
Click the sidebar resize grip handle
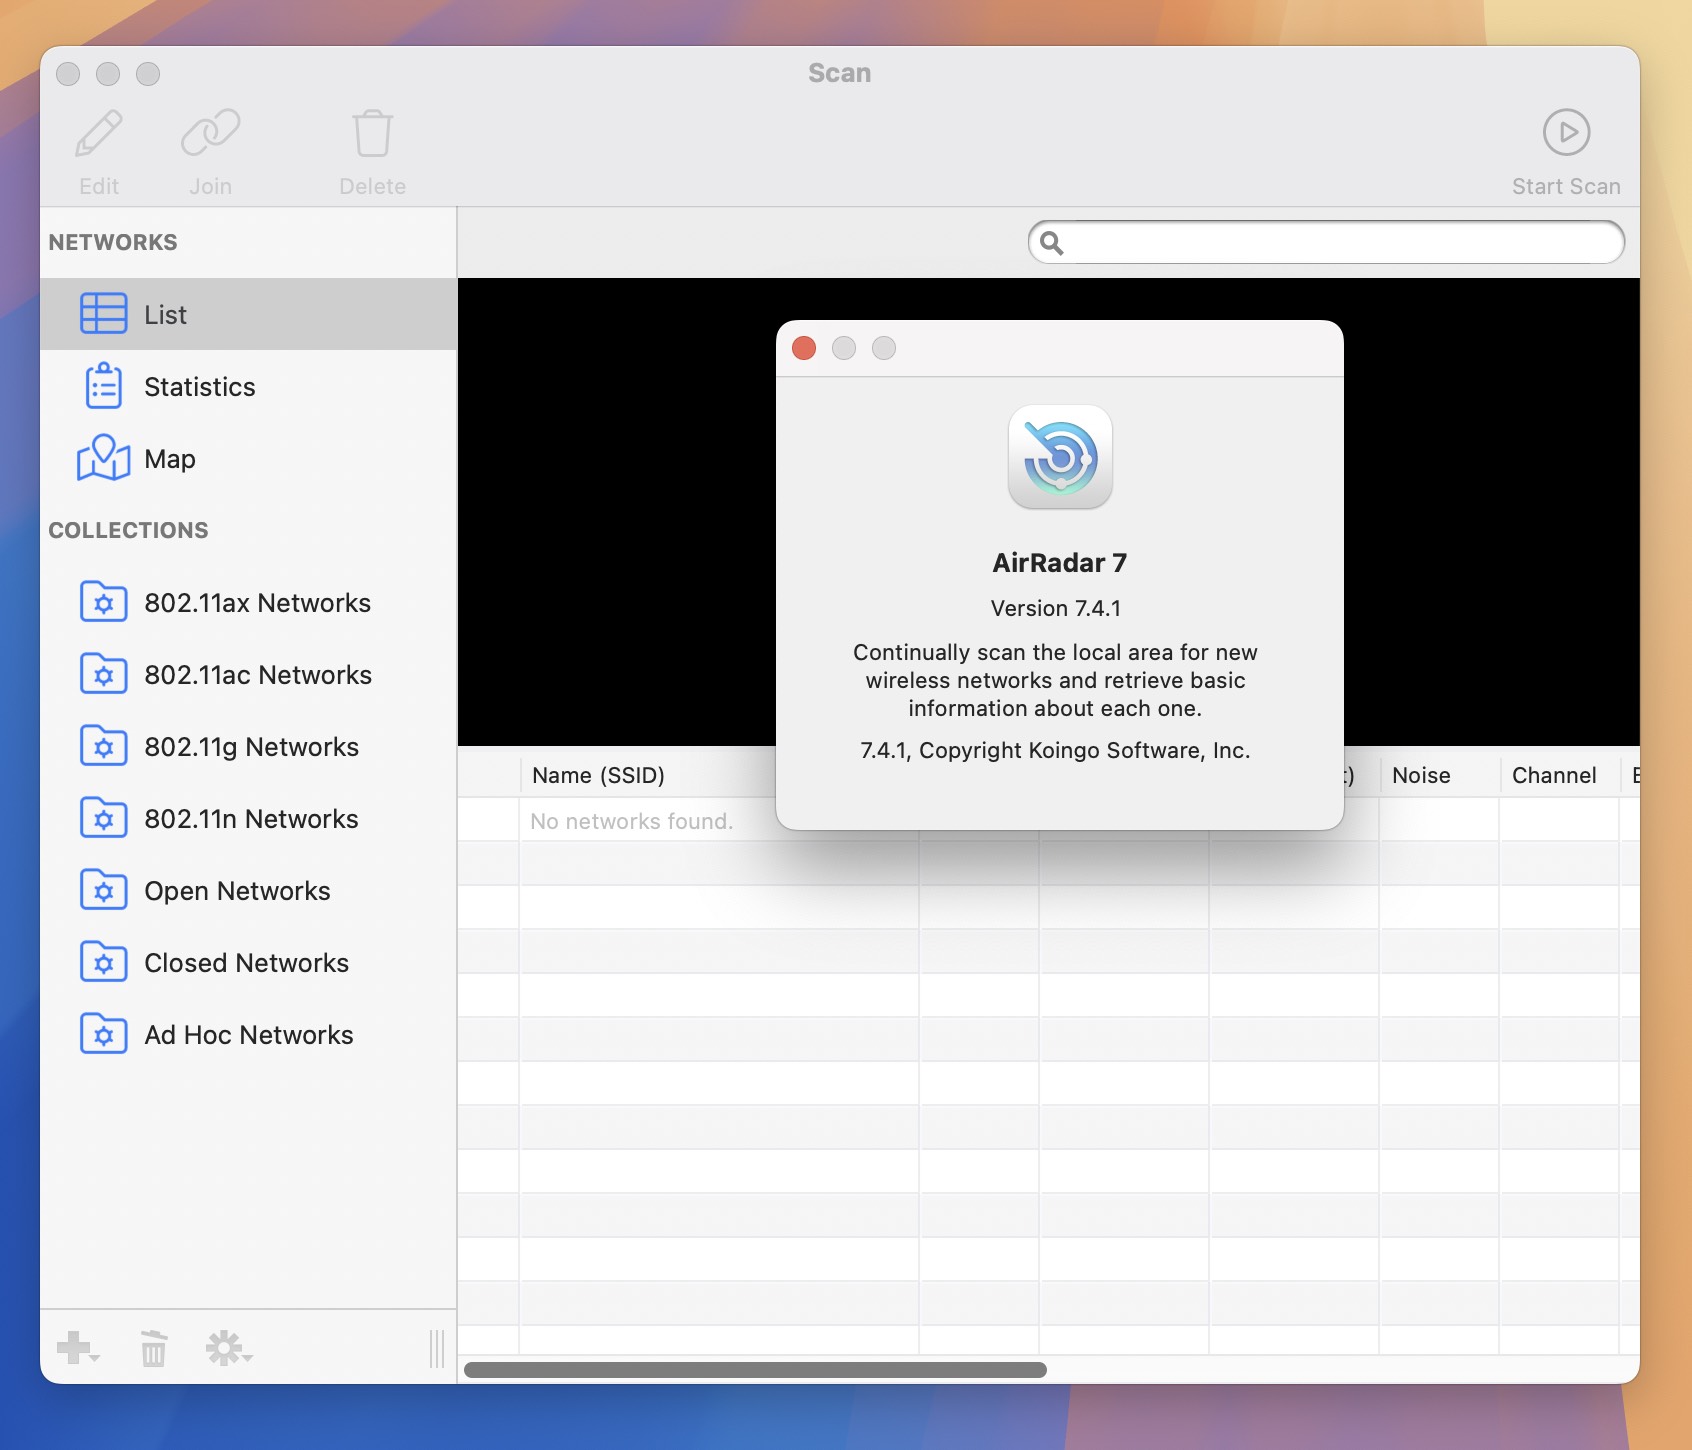[437, 1348]
